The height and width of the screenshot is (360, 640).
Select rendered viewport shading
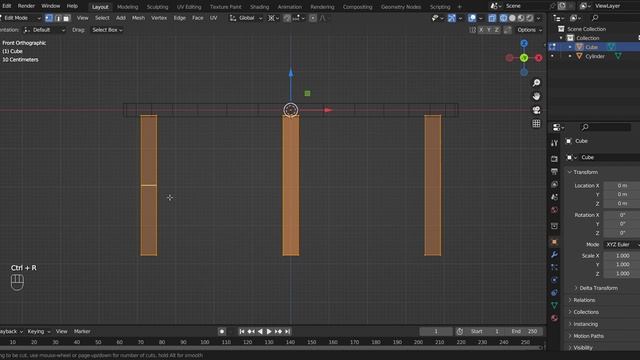tap(530, 18)
